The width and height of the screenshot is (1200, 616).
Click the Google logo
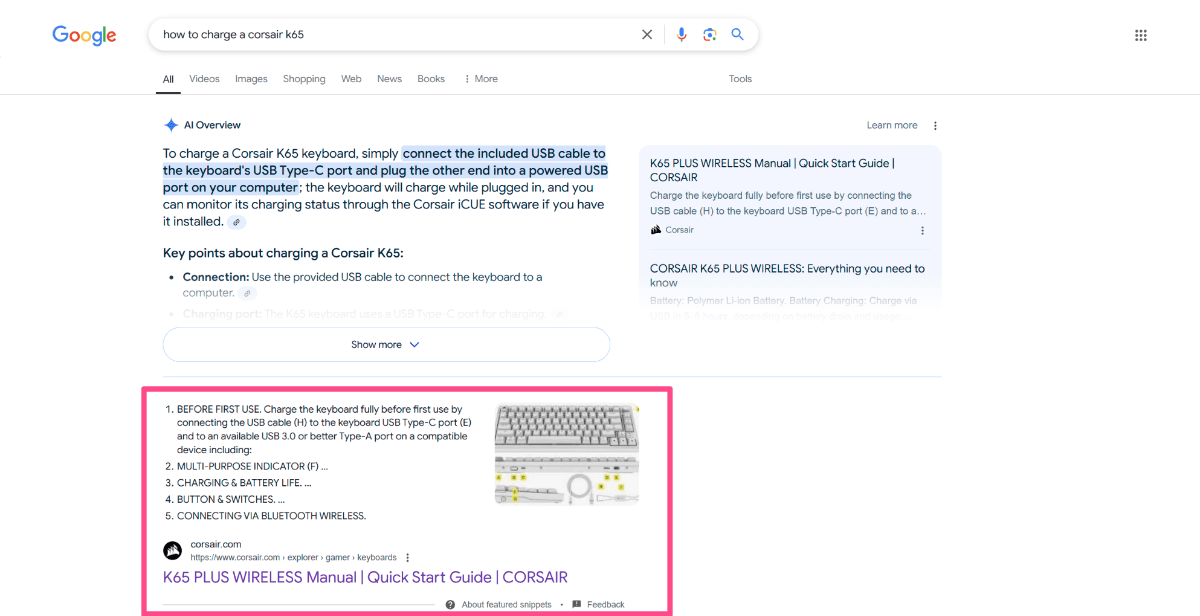[x=84, y=35]
